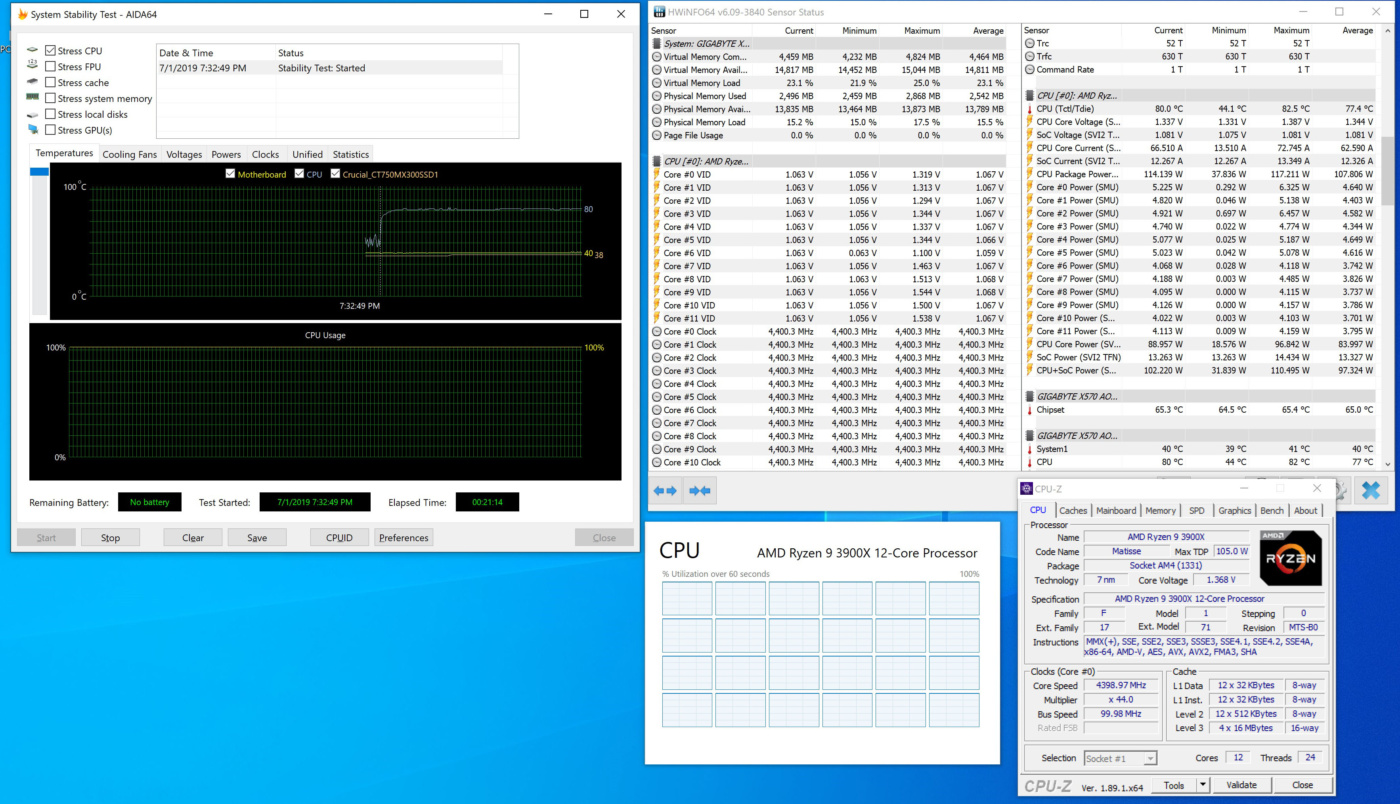Open Graphics tab in CPU-Z
1400x804 pixels.
(1234, 510)
